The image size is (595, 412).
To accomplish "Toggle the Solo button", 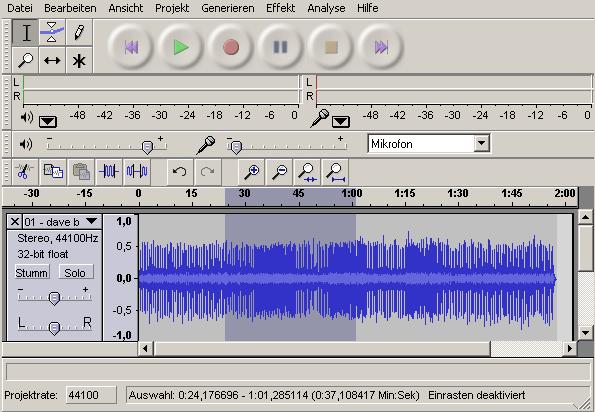I will (76, 272).
